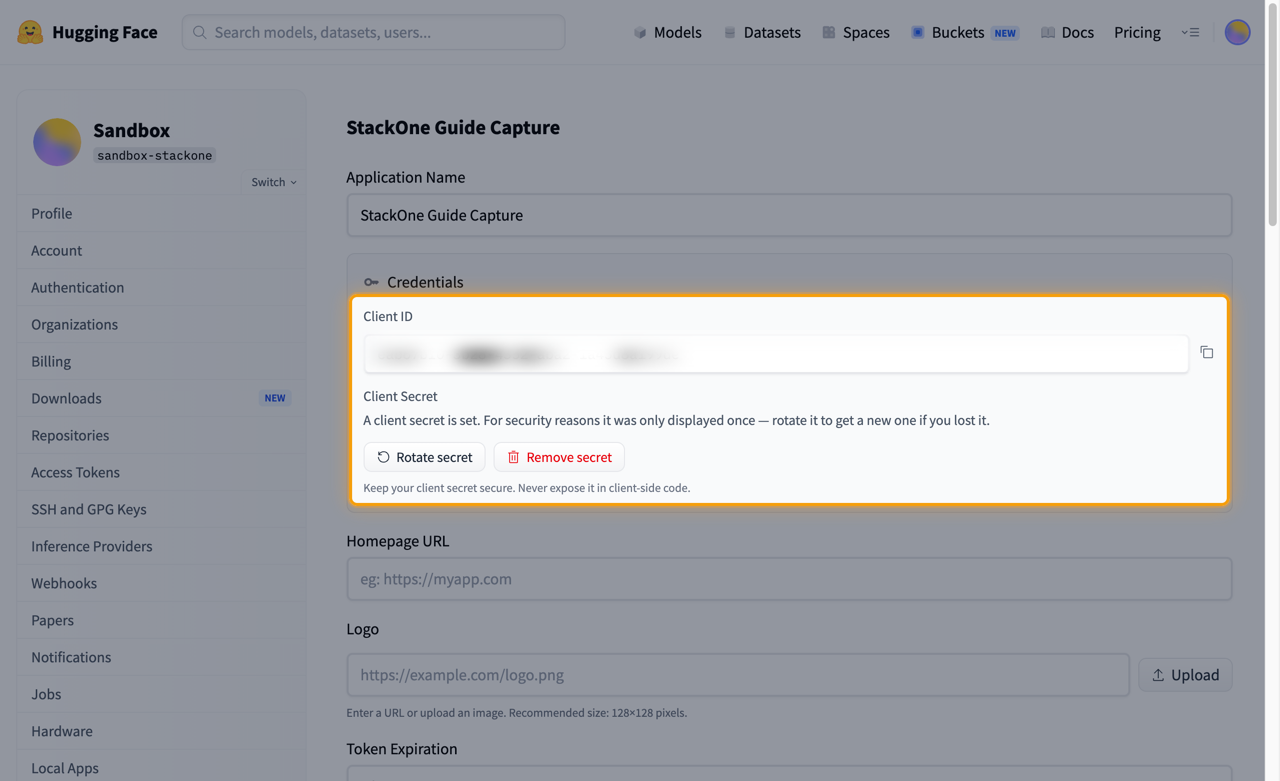
Task: Copy the Client ID with copy icon
Action: pos(1207,352)
